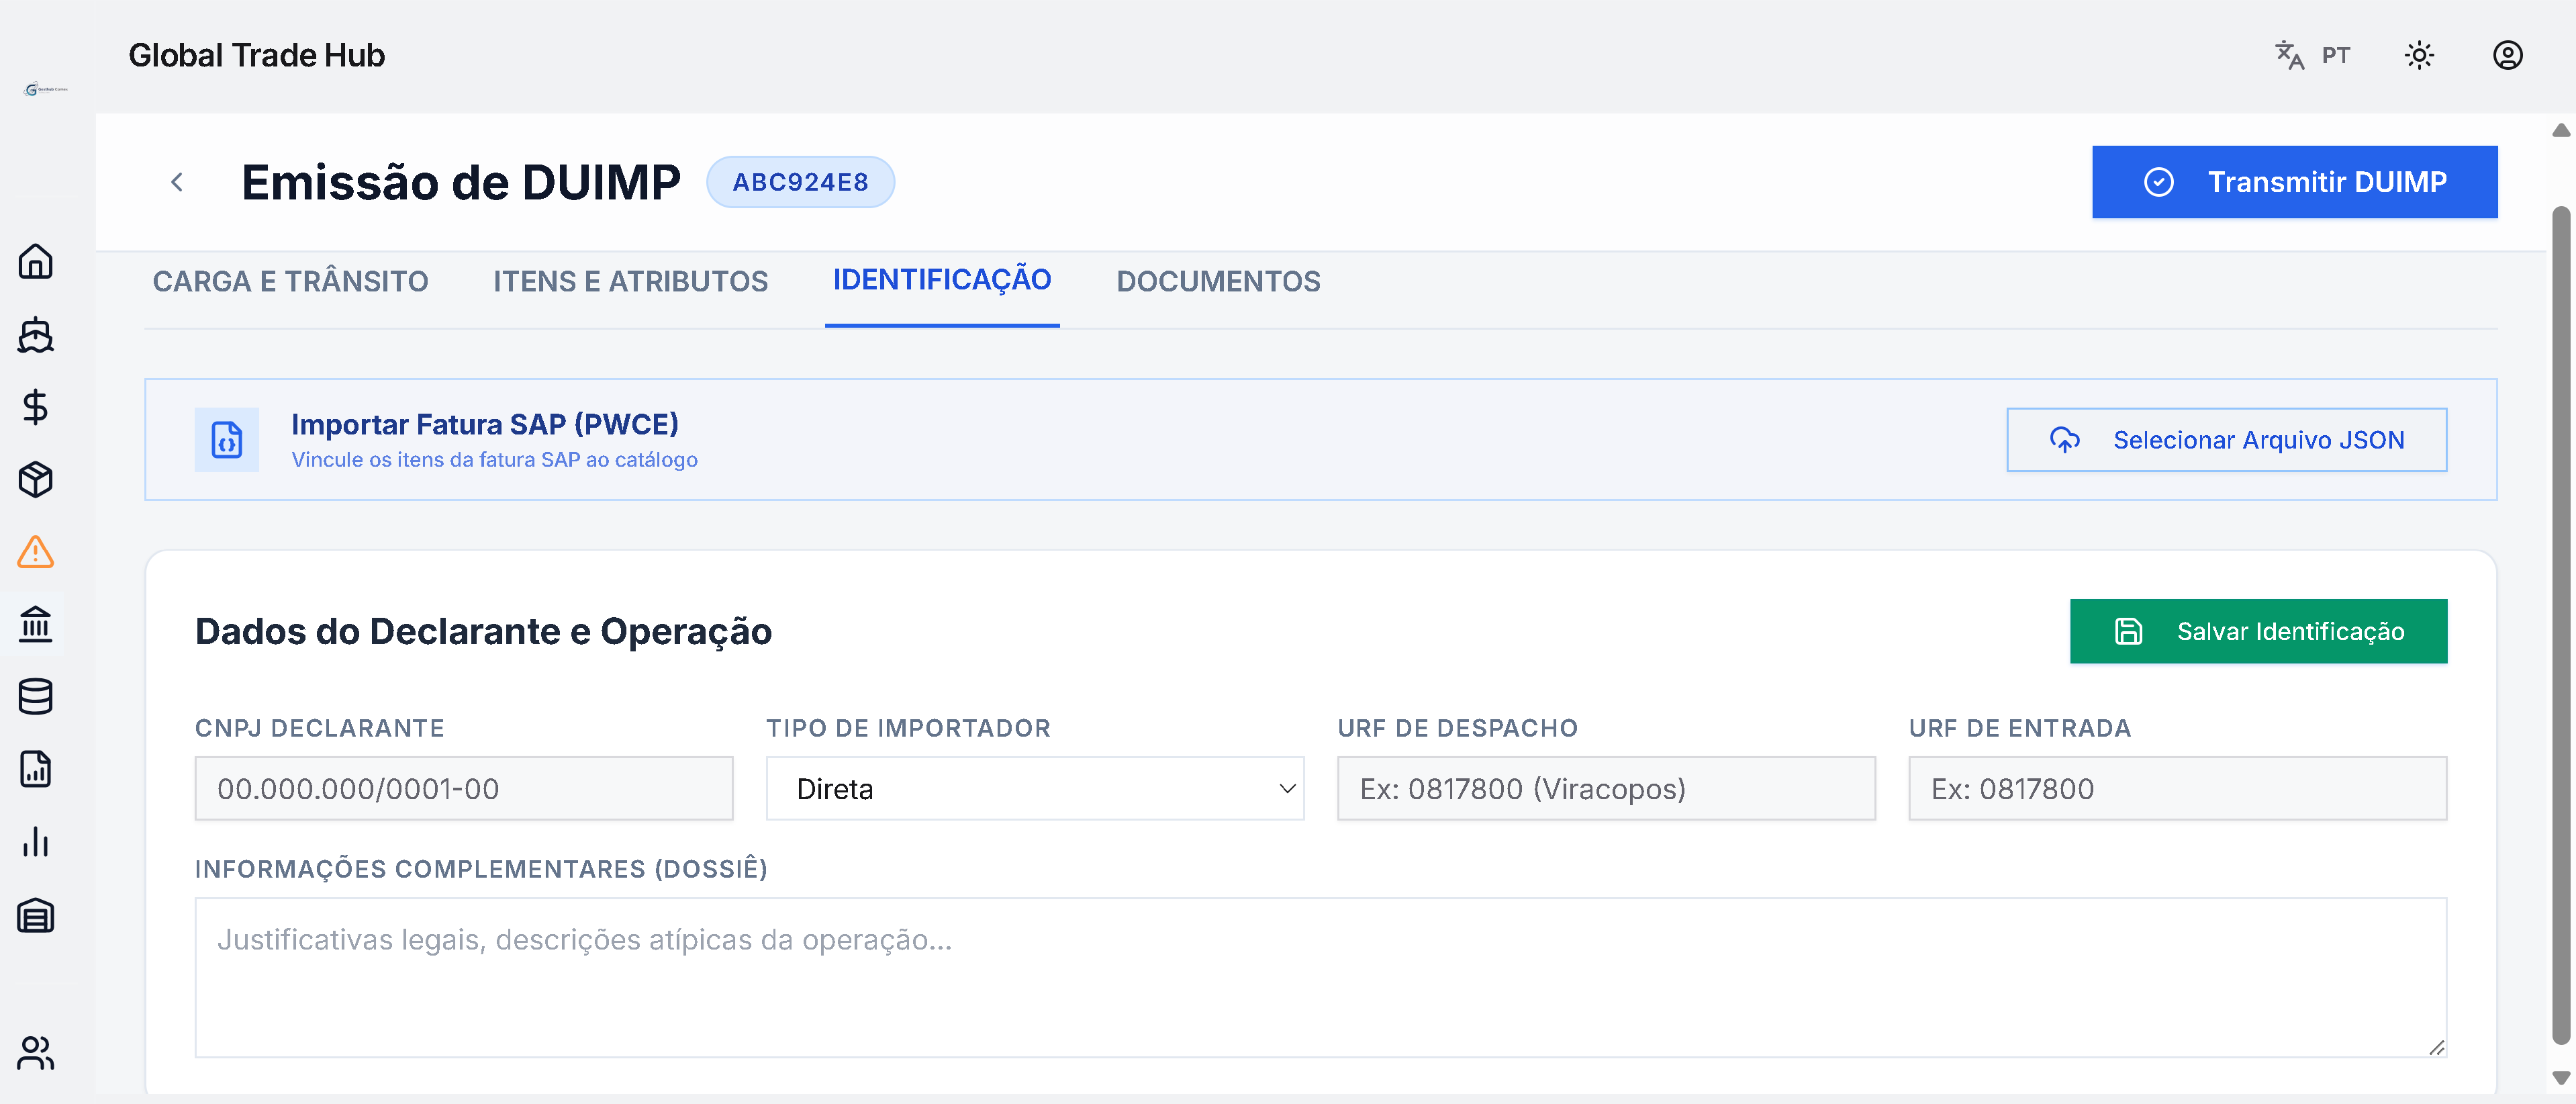Click Salvar Identificação button
Viewport: 2576px width, 1104px height.
pyautogui.click(x=2259, y=631)
